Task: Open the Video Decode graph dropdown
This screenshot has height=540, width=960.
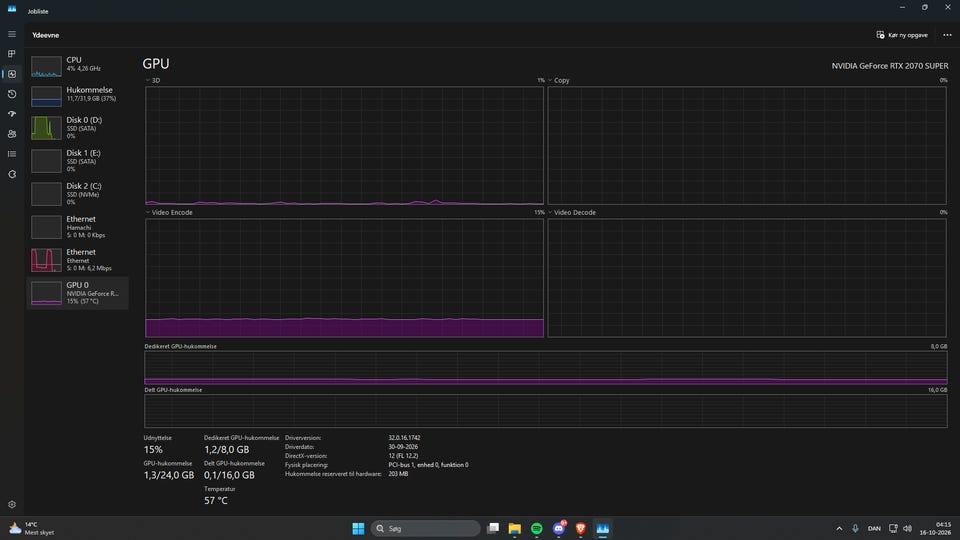Action: pyautogui.click(x=572, y=212)
